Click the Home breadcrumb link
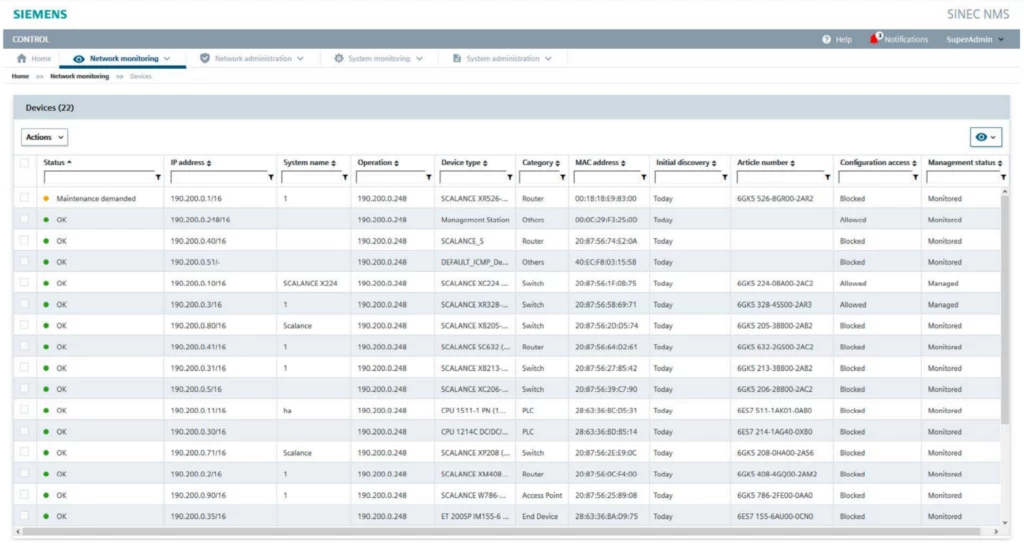 (x=20, y=76)
